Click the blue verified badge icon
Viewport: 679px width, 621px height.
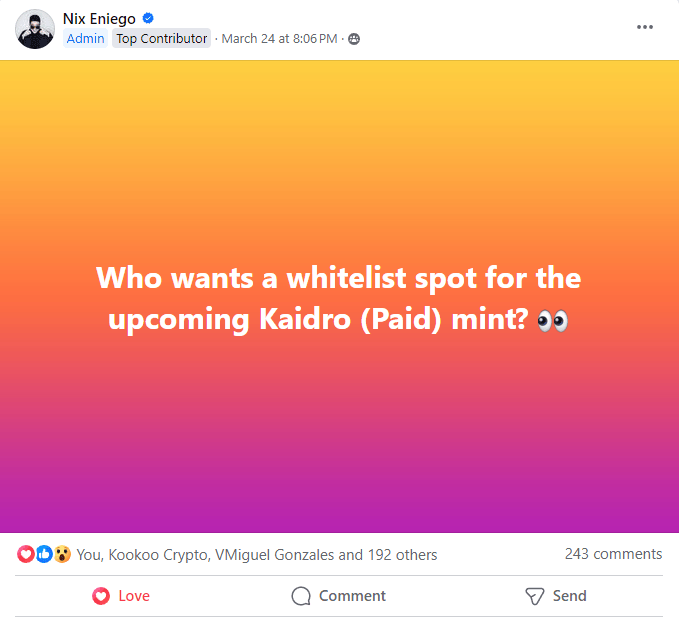coord(148,18)
